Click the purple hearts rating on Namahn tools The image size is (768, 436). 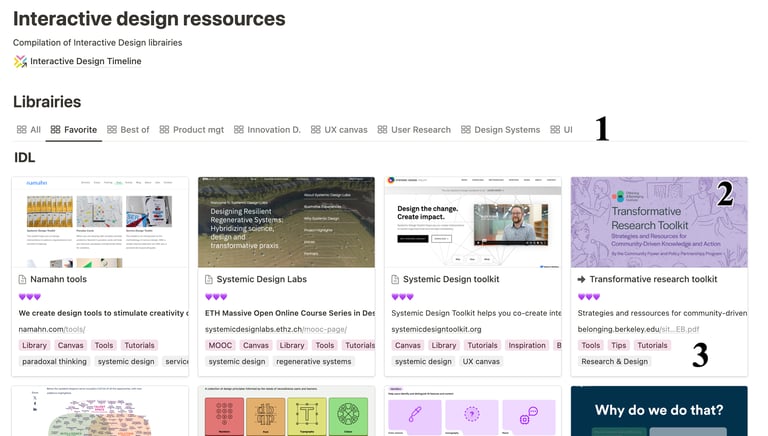(x=29, y=297)
